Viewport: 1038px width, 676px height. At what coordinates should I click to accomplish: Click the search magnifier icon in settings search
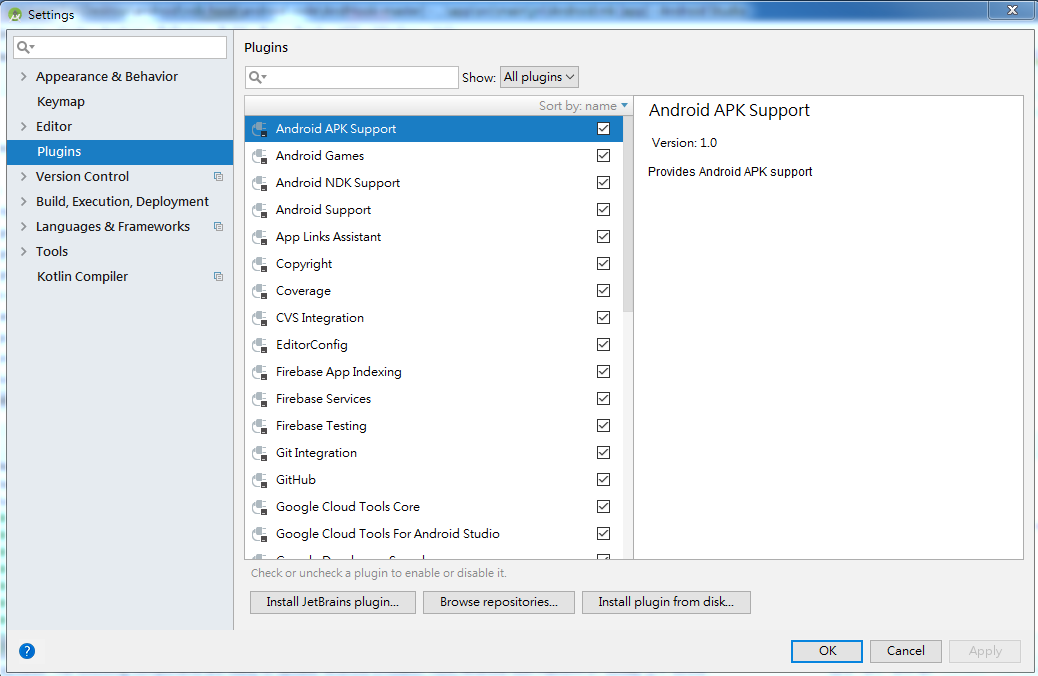click(x=25, y=47)
